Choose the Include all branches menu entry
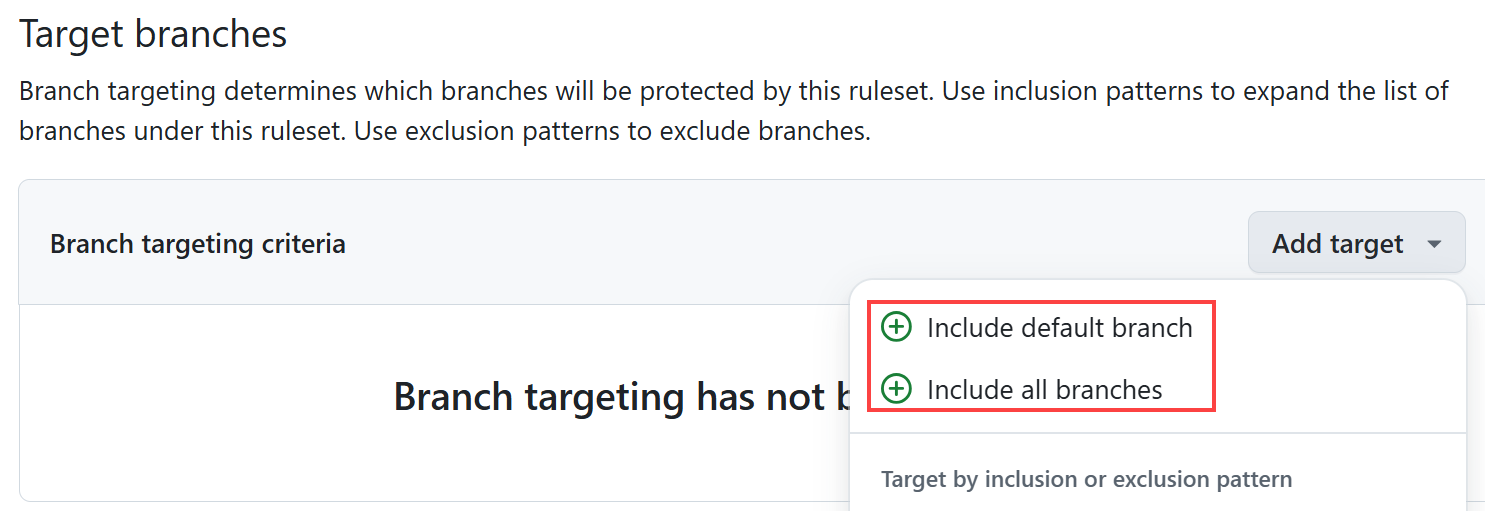This screenshot has width=1485, height=511. click(x=1044, y=390)
